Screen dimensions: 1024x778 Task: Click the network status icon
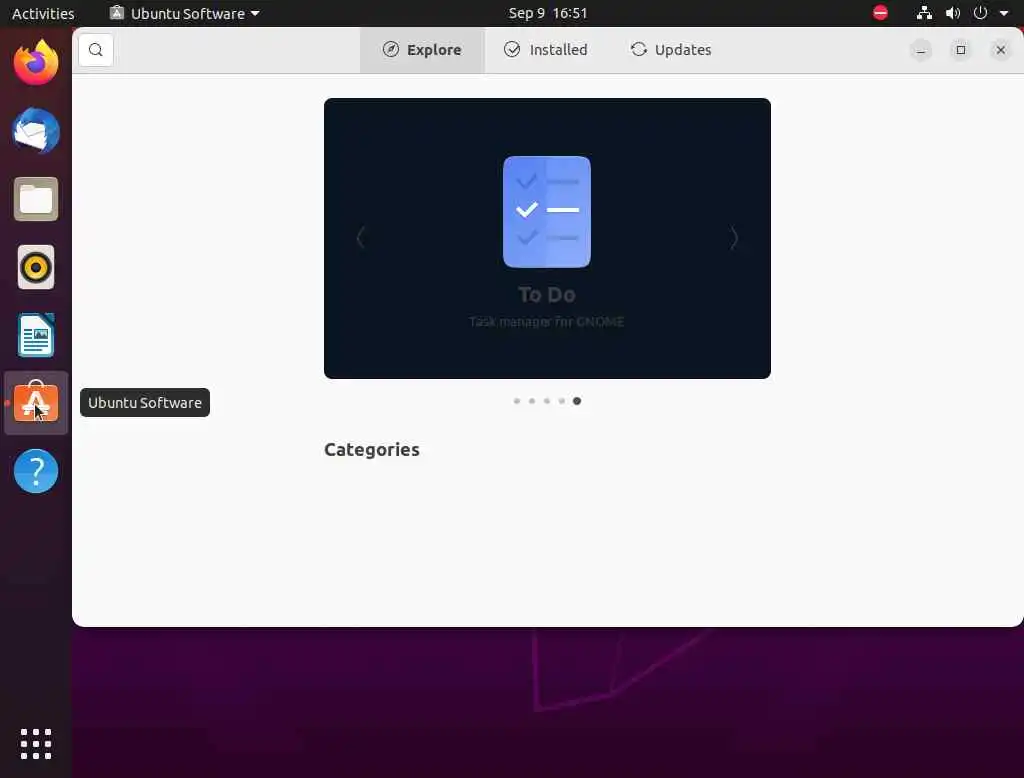pyautogui.click(x=924, y=13)
